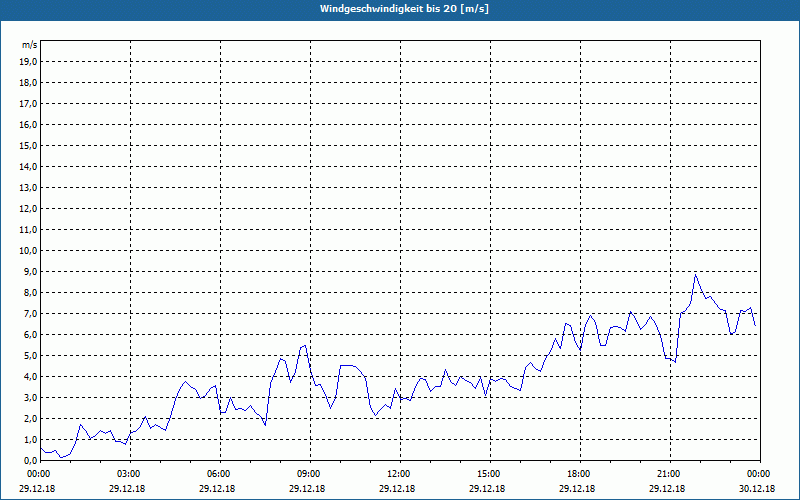Click the 21:00 time label
The width and height of the screenshot is (800, 500).
670,474
